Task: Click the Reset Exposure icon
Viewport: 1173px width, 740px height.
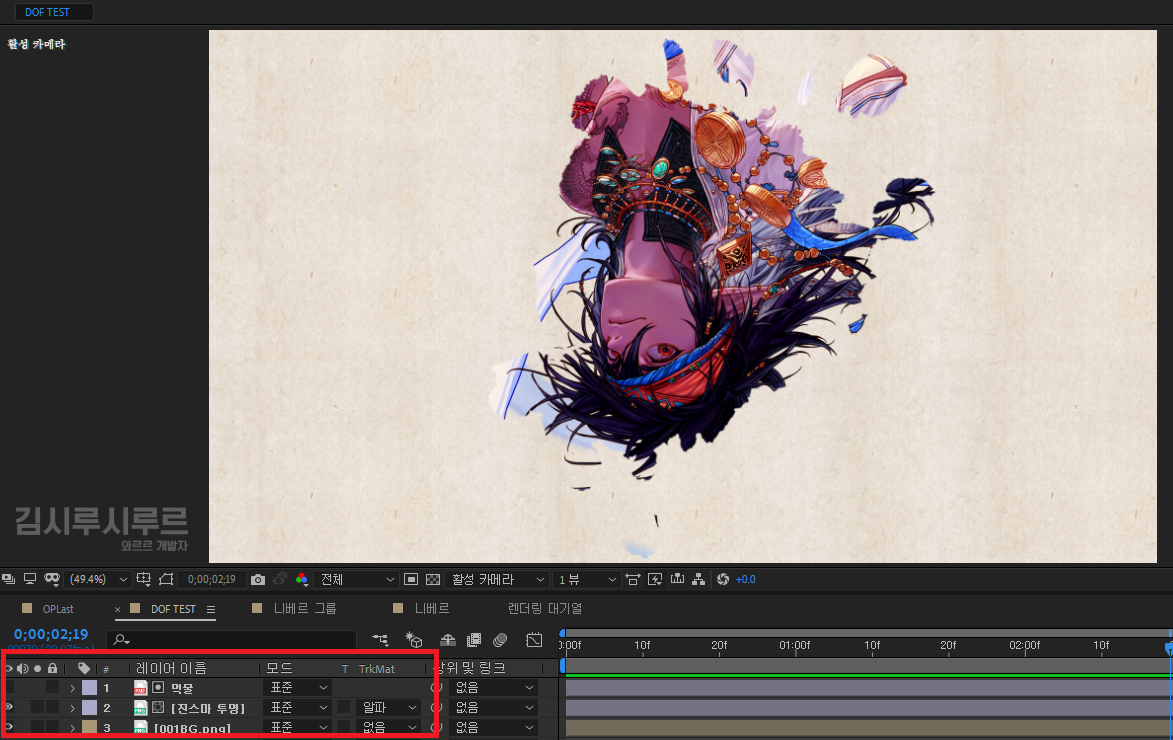Action: 723,579
